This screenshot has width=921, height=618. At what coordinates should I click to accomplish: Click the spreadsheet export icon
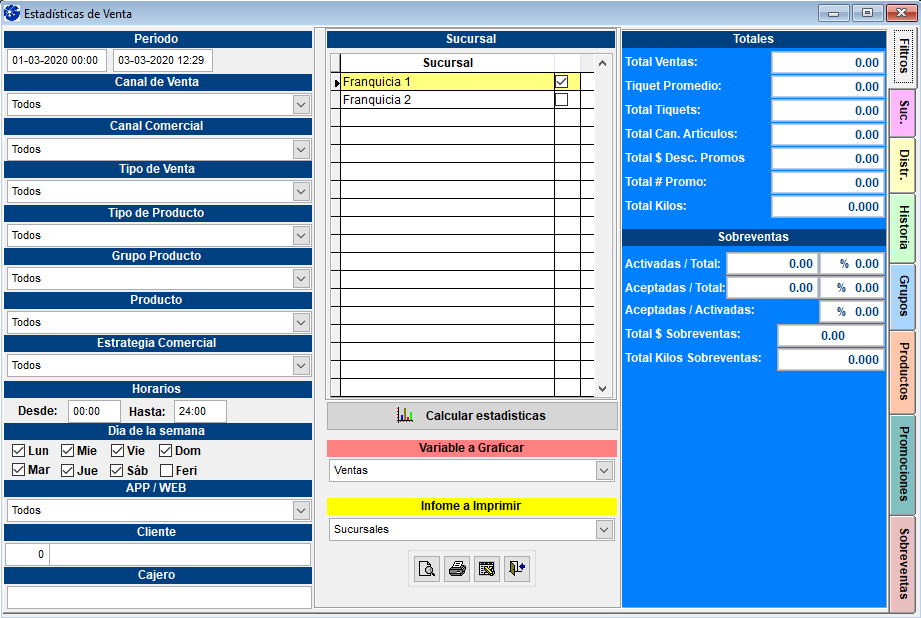click(487, 569)
